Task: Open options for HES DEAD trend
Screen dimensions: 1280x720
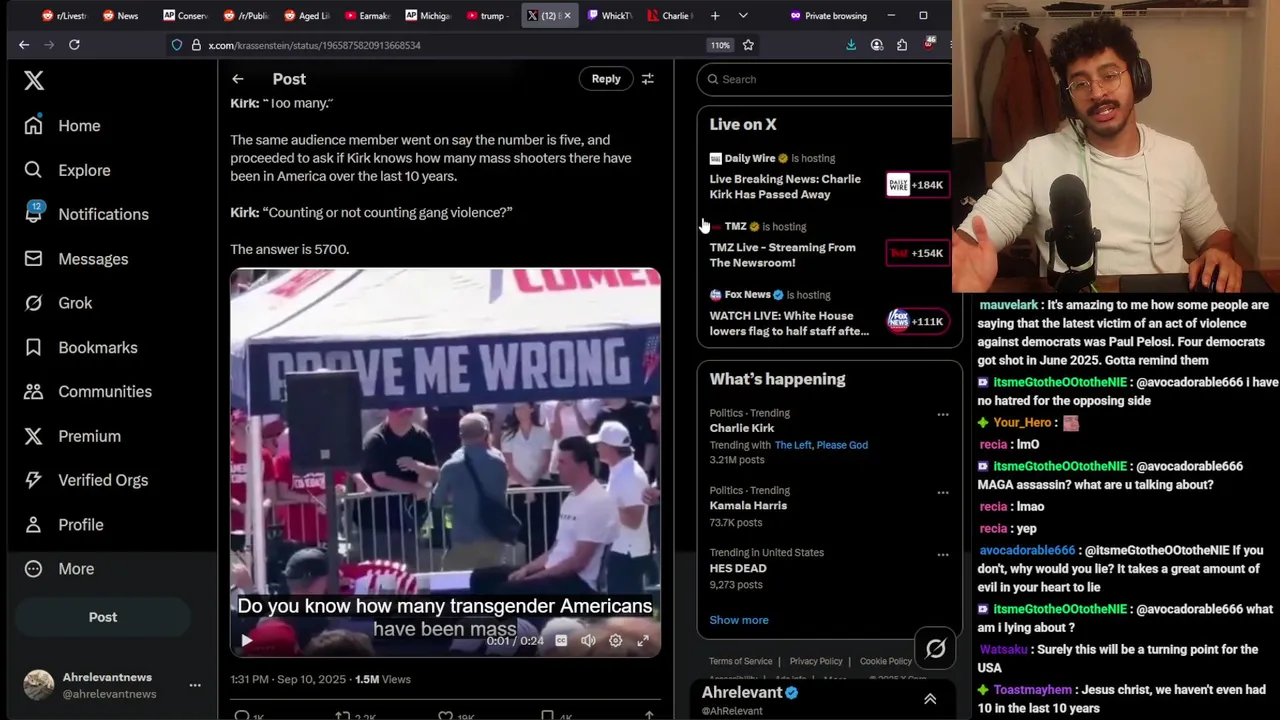Action: (x=943, y=554)
